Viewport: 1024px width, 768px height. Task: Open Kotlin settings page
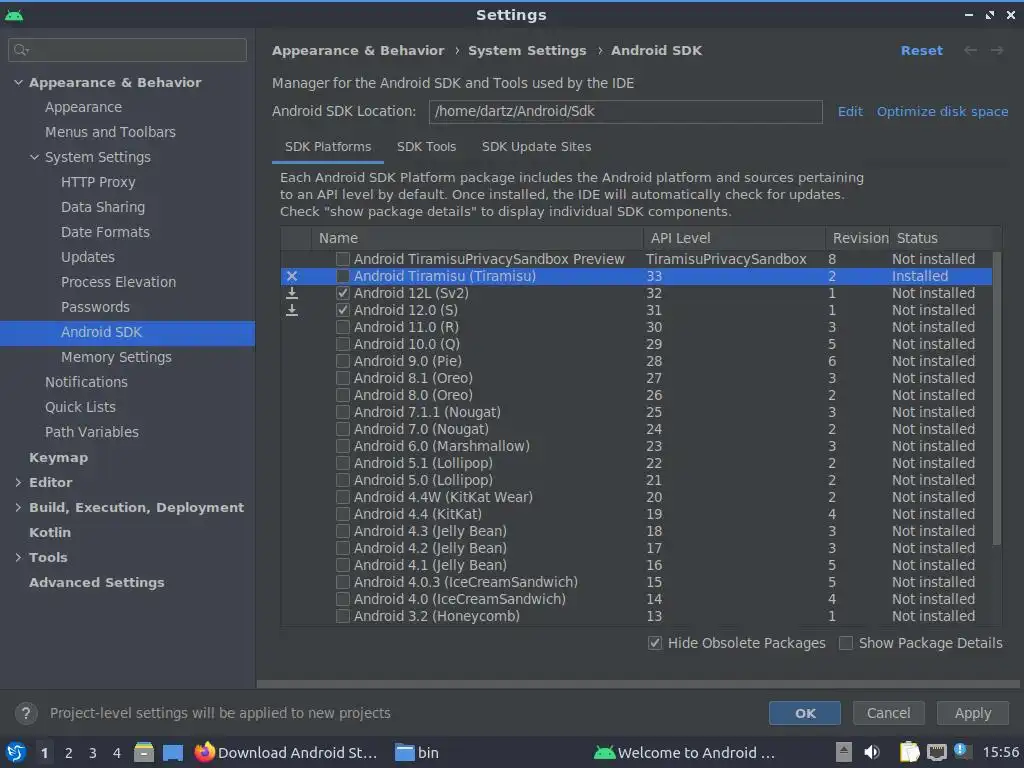[50, 532]
